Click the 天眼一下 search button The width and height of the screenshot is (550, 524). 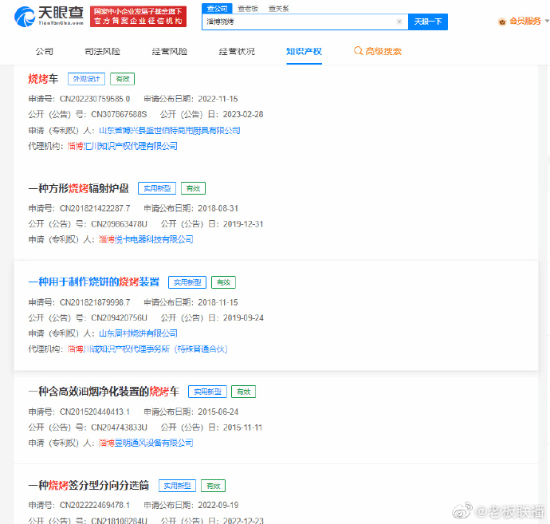(x=428, y=22)
